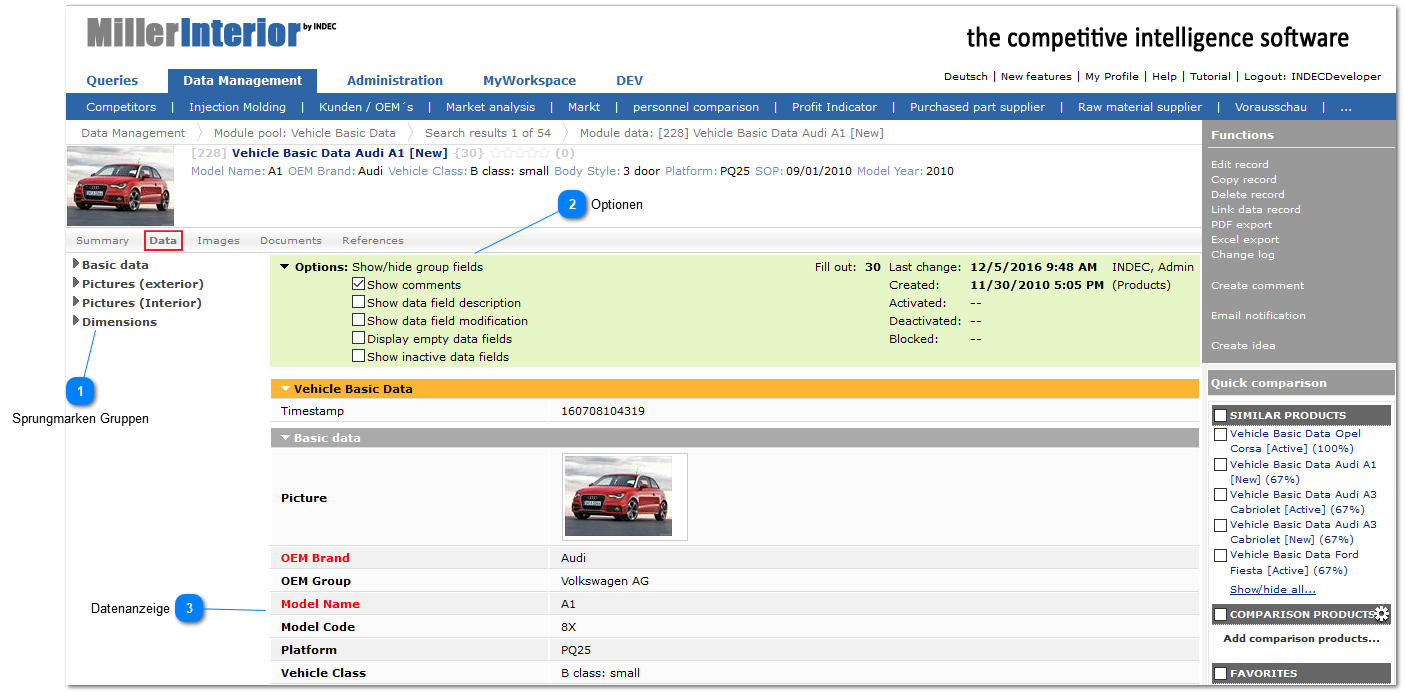Image resolution: width=1405 pixels, height=694 pixels.
Task: Tick the COMPARISON PRODUCTS header checkbox
Action: coord(1220,614)
